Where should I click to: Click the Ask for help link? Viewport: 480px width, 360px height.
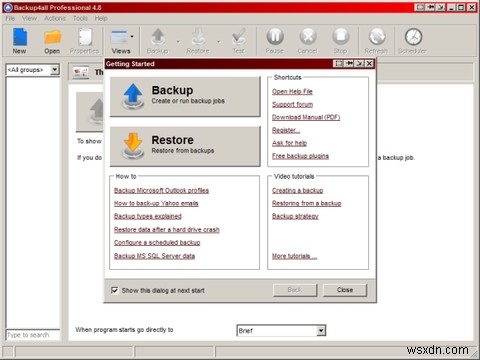click(289, 143)
